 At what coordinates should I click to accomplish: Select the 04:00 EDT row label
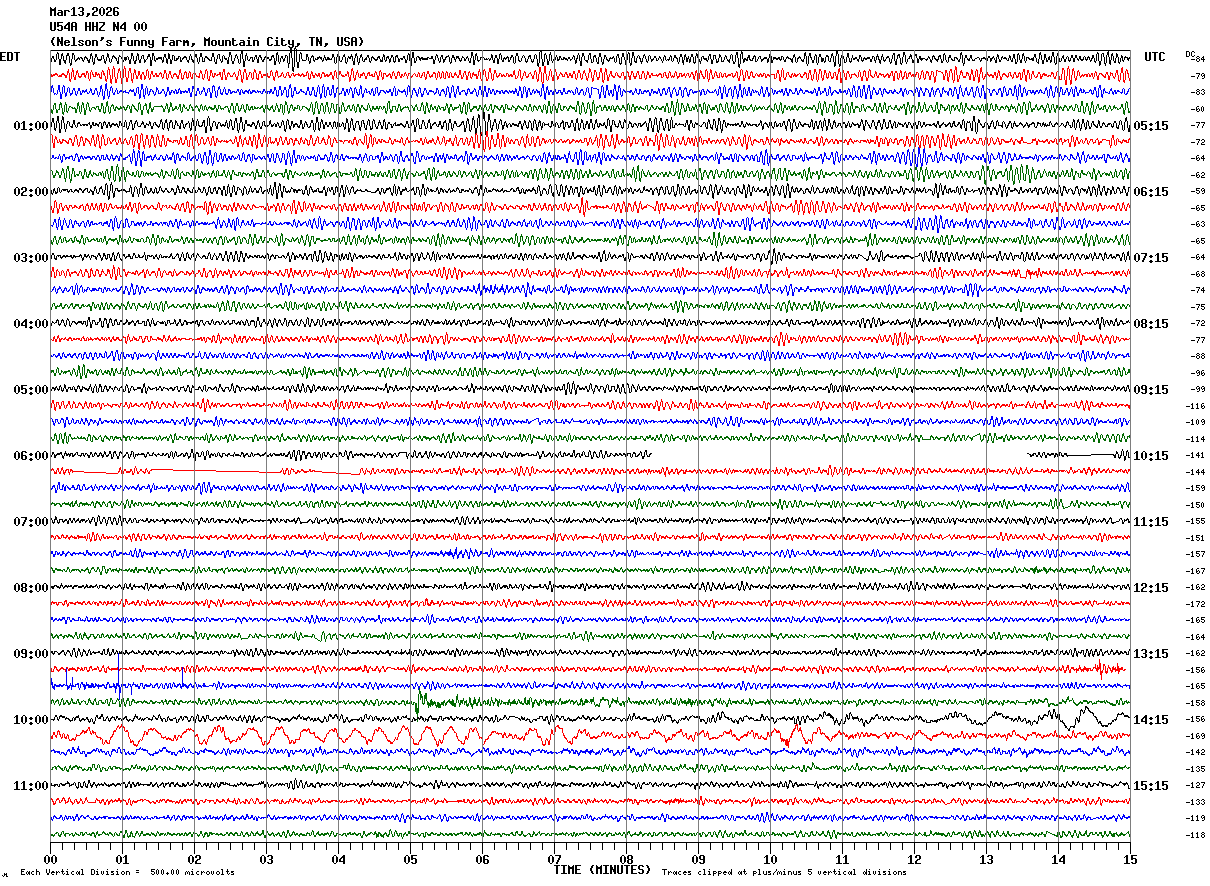coord(31,324)
